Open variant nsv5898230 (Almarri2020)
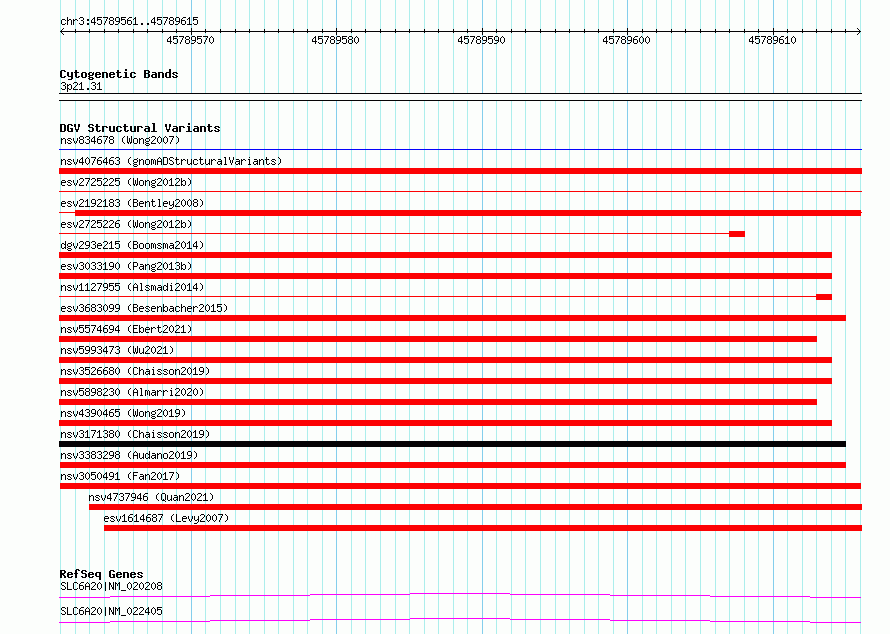 (x=132, y=393)
